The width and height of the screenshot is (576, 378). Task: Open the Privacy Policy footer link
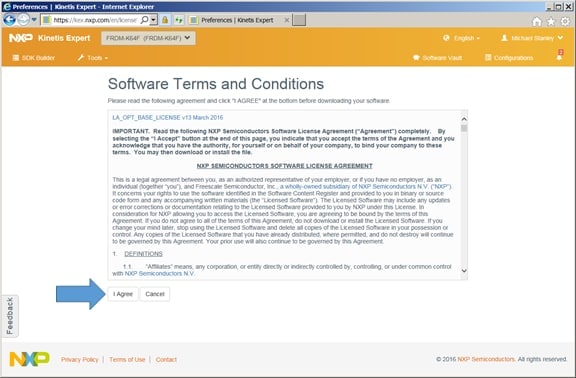click(x=80, y=359)
